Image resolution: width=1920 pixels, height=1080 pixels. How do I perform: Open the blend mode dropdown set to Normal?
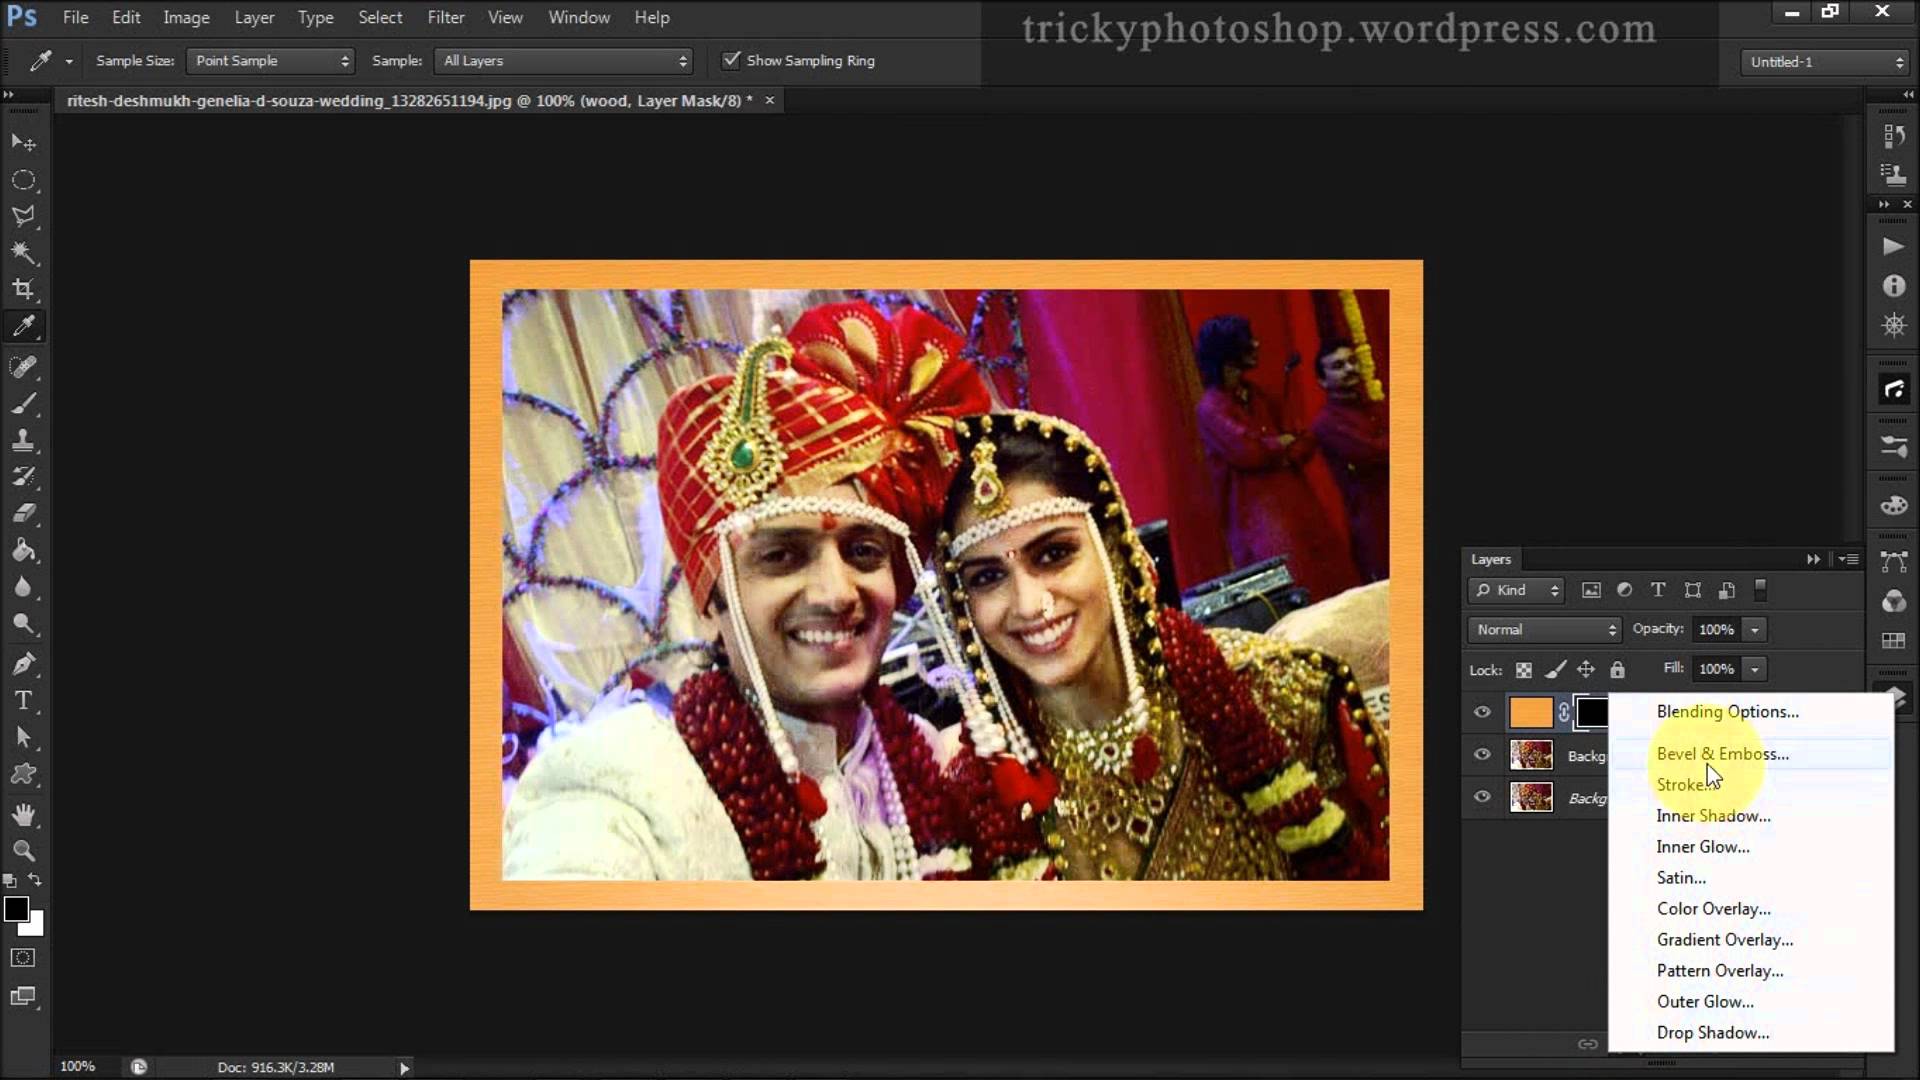(1544, 629)
